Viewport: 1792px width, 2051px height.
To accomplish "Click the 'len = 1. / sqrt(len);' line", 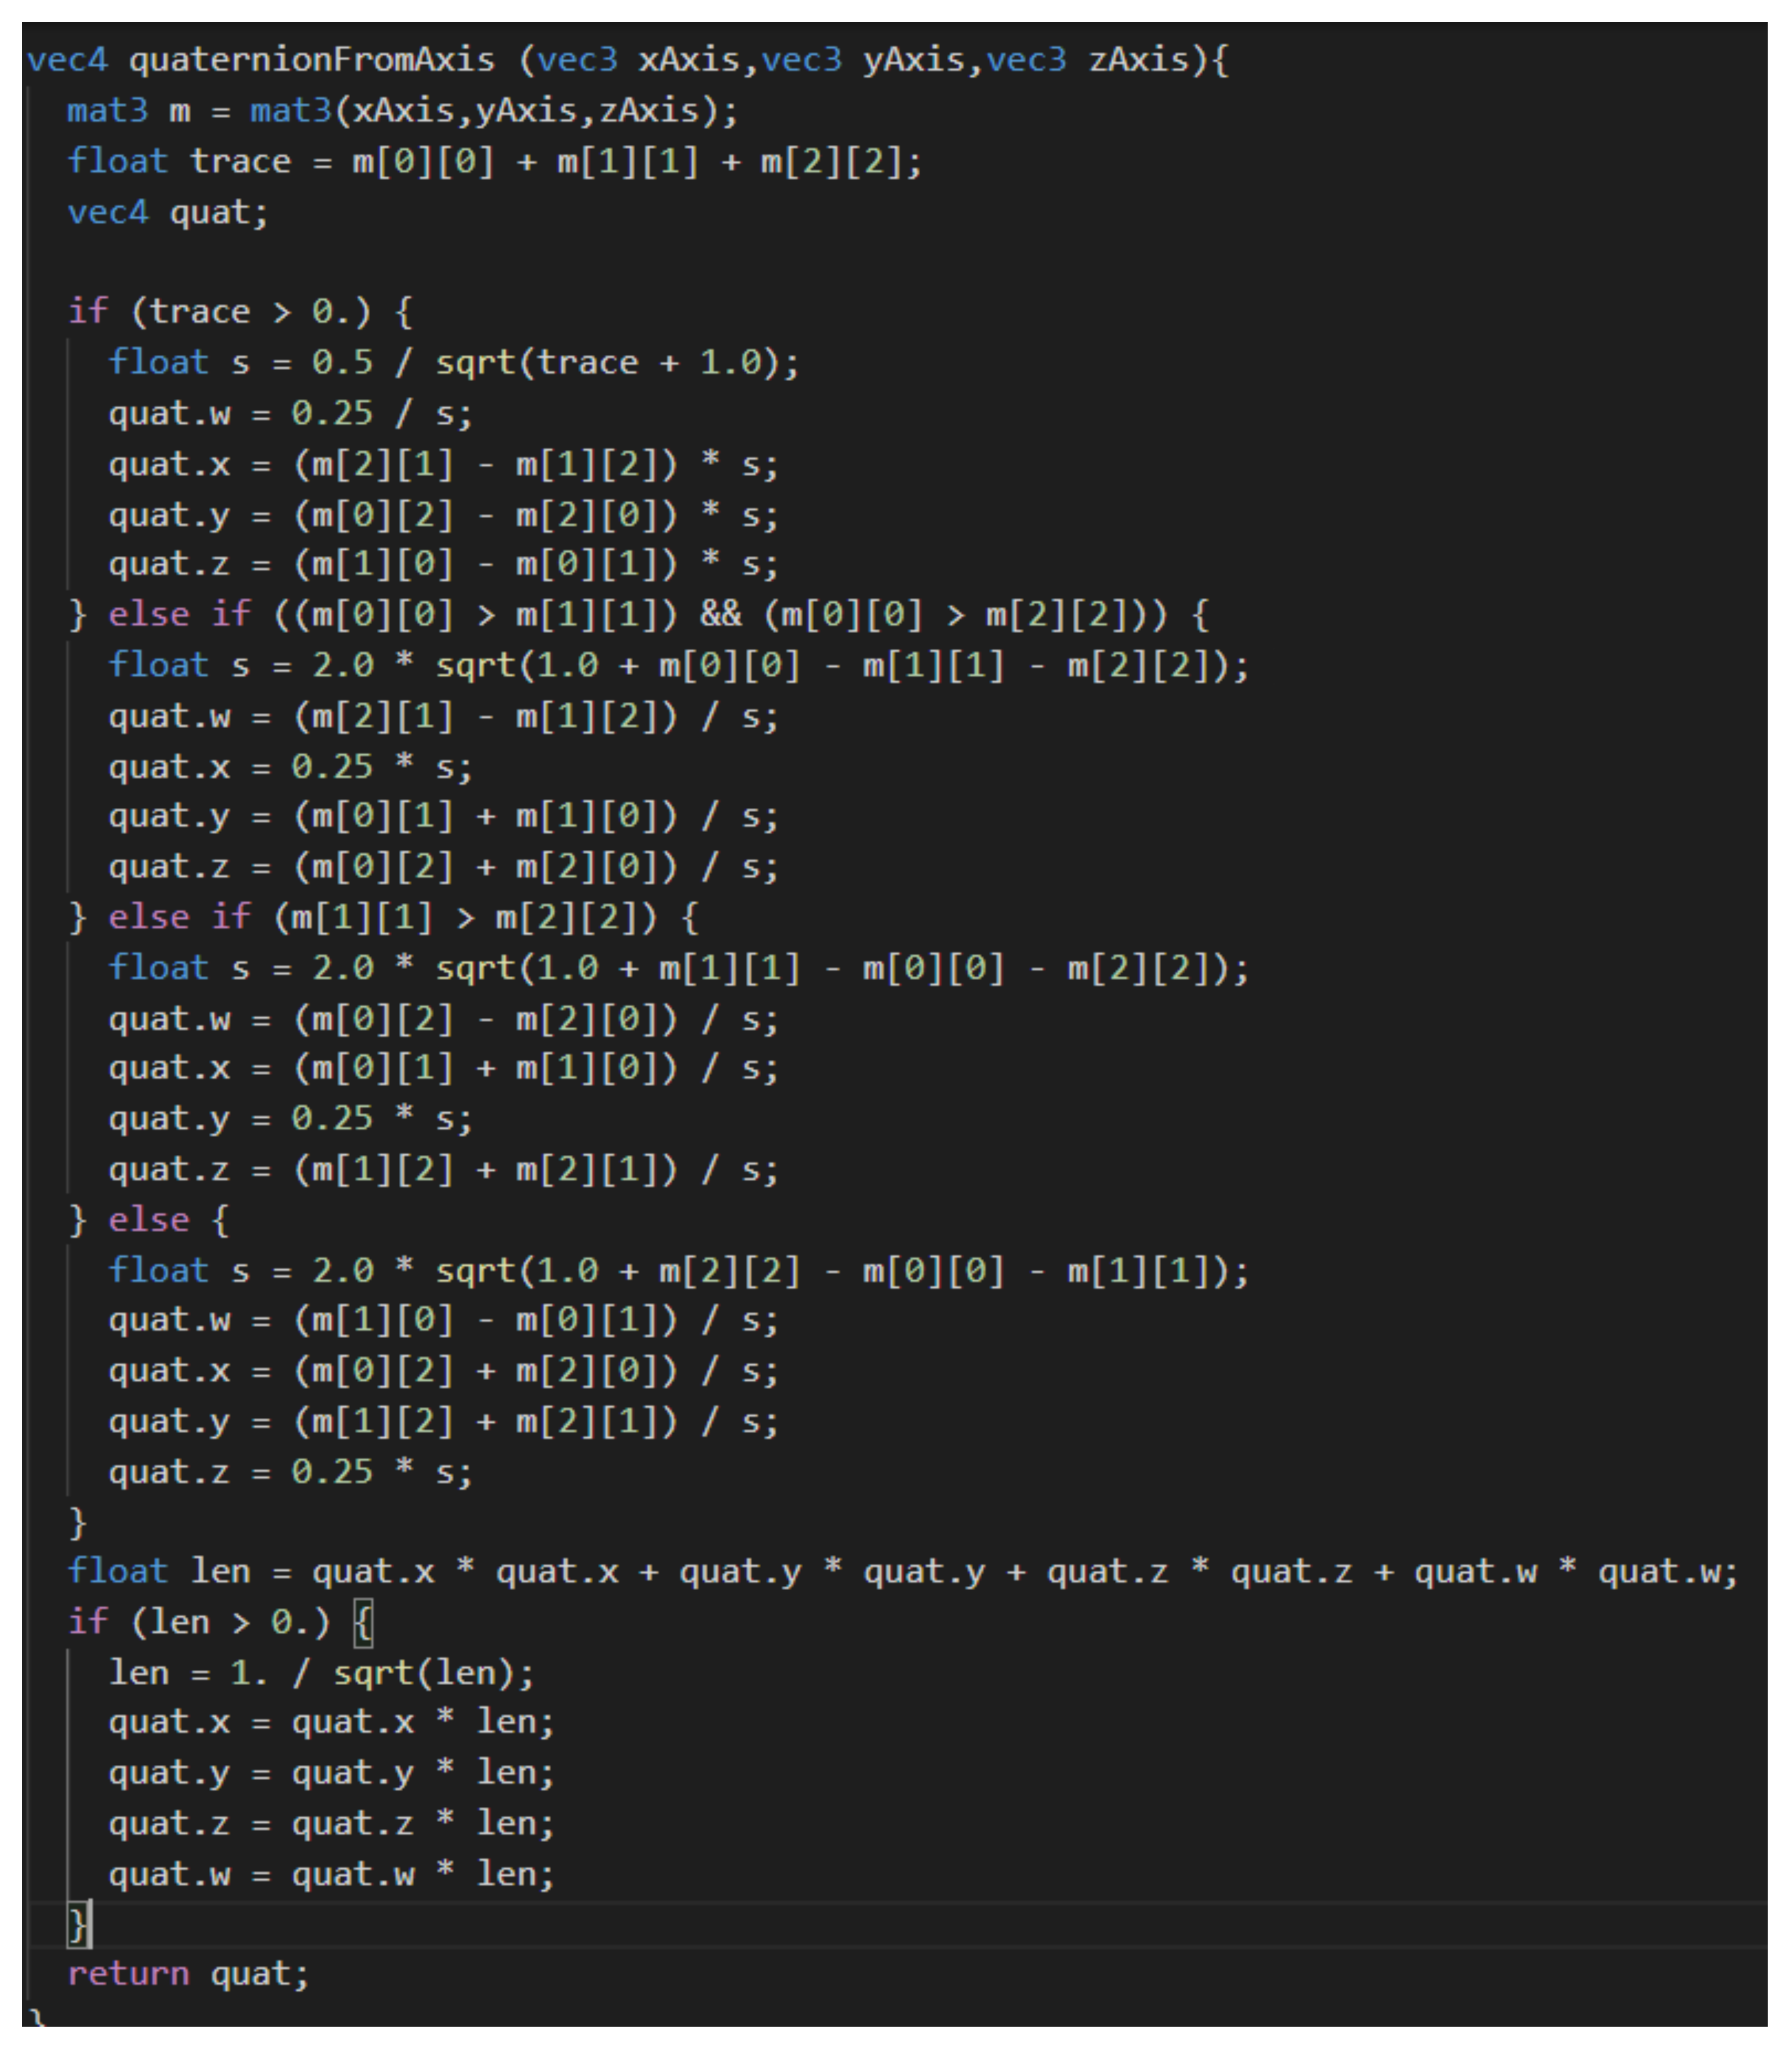I will click(x=321, y=1673).
